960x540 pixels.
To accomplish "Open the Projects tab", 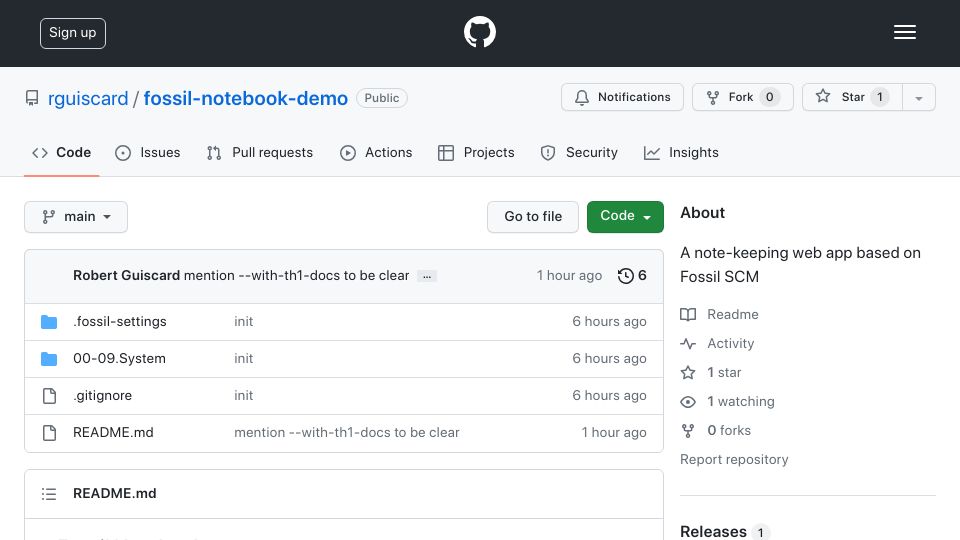I will [476, 152].
